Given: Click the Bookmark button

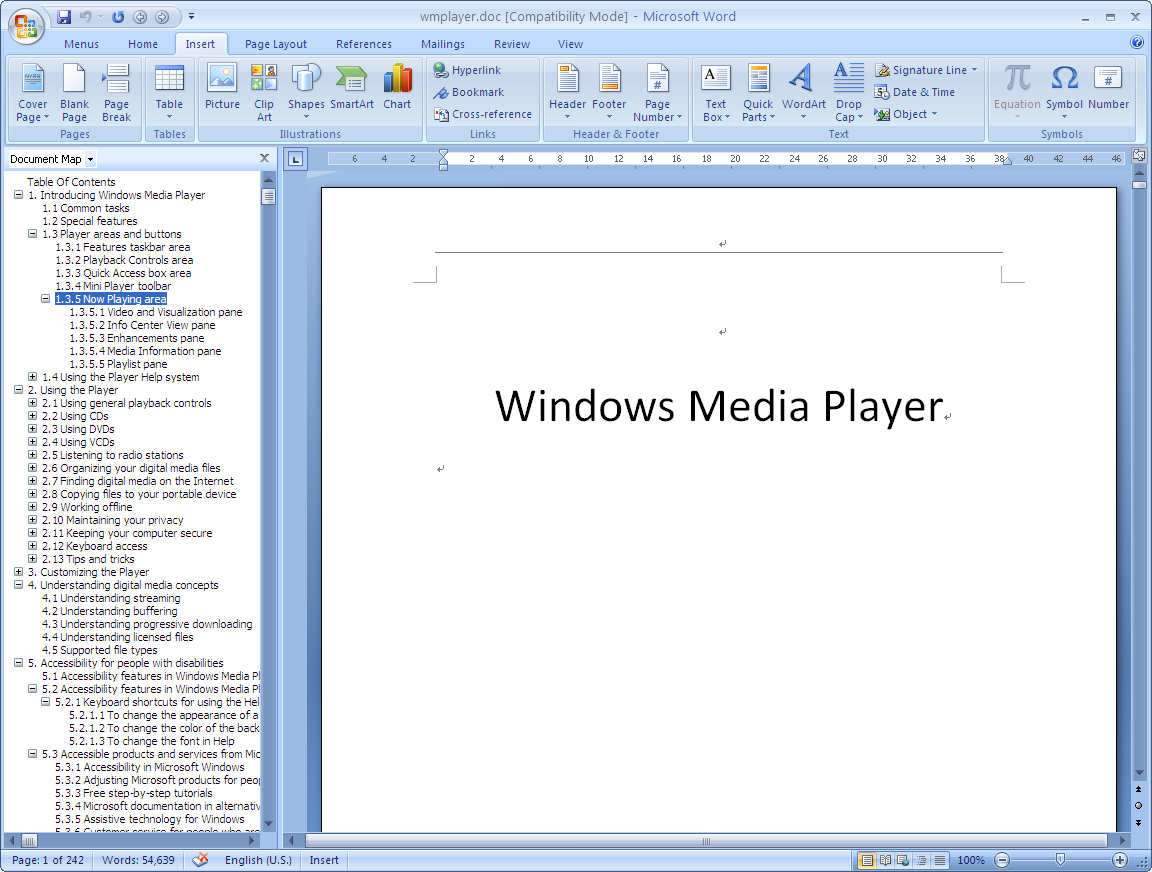Looking at the screenshot, I should click(x=469, y=92).
